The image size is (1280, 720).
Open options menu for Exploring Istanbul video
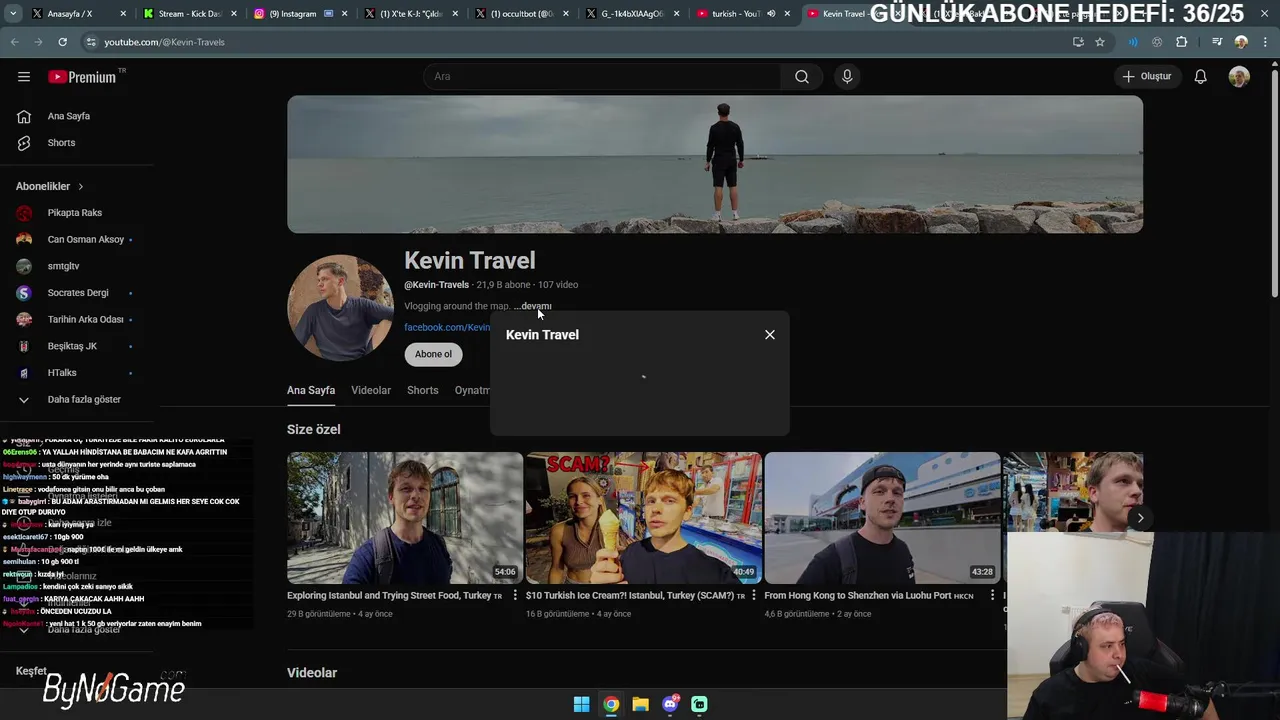point(515,596)
